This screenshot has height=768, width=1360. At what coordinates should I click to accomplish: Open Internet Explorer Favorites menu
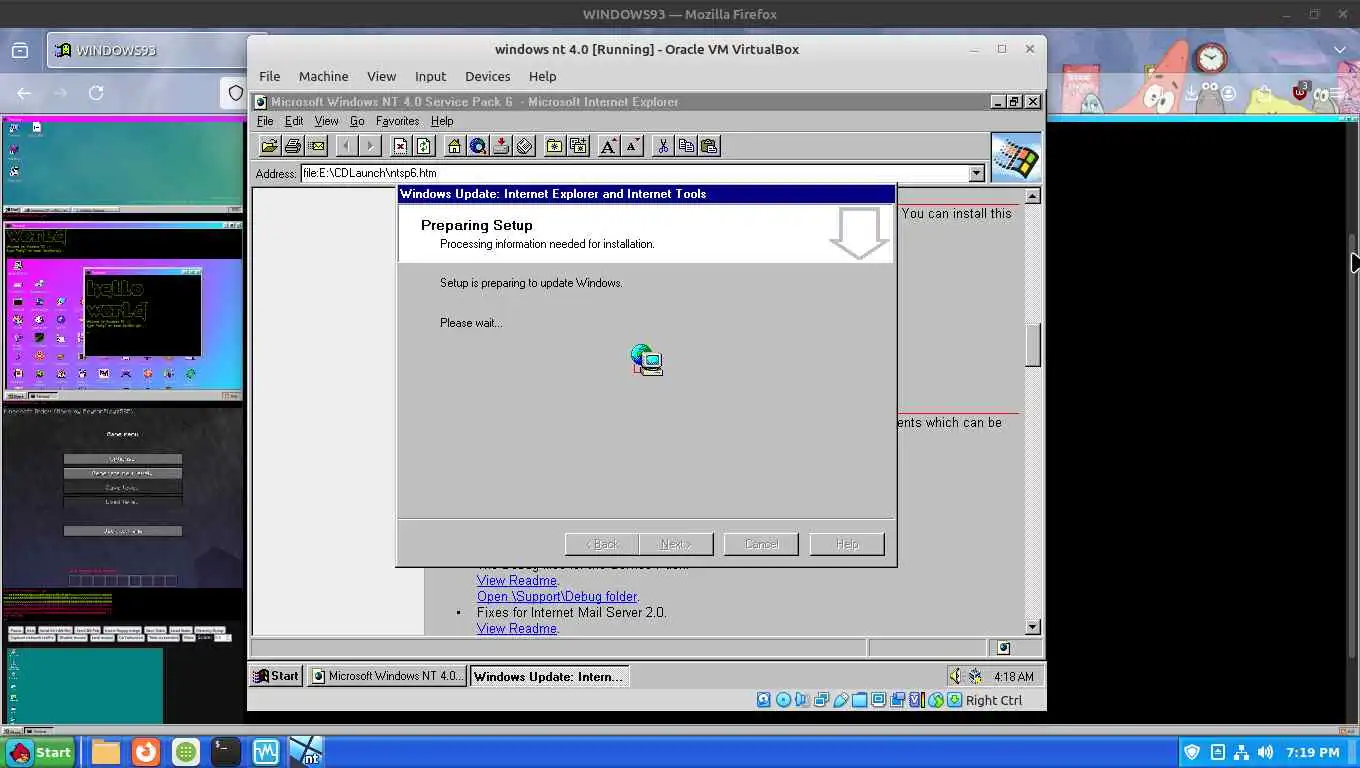tap(397, 121)
